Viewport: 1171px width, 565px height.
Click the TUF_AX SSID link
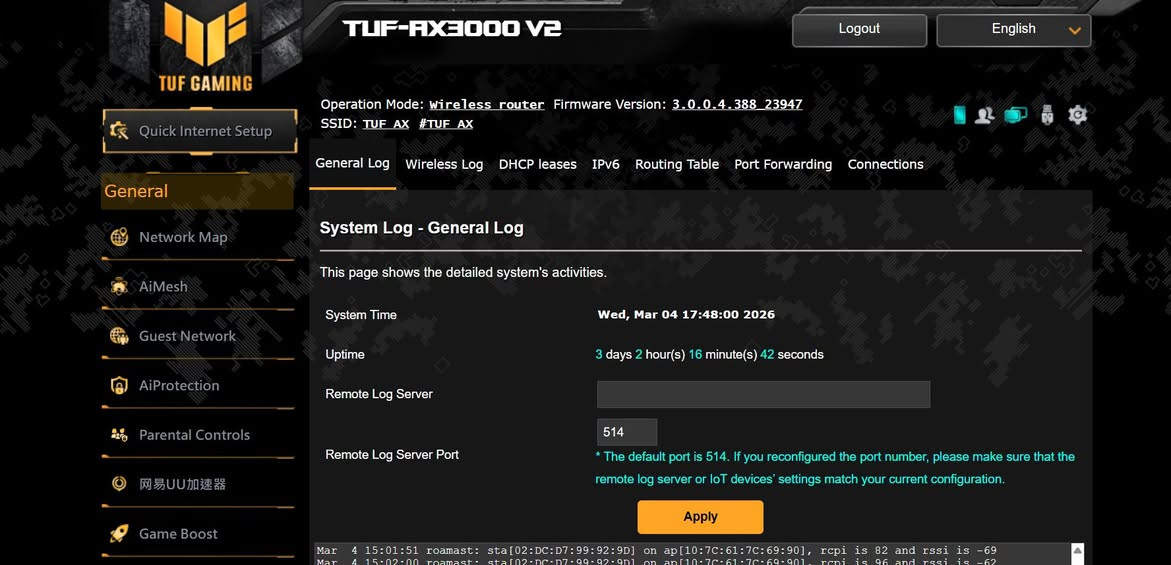coord(386,124)
